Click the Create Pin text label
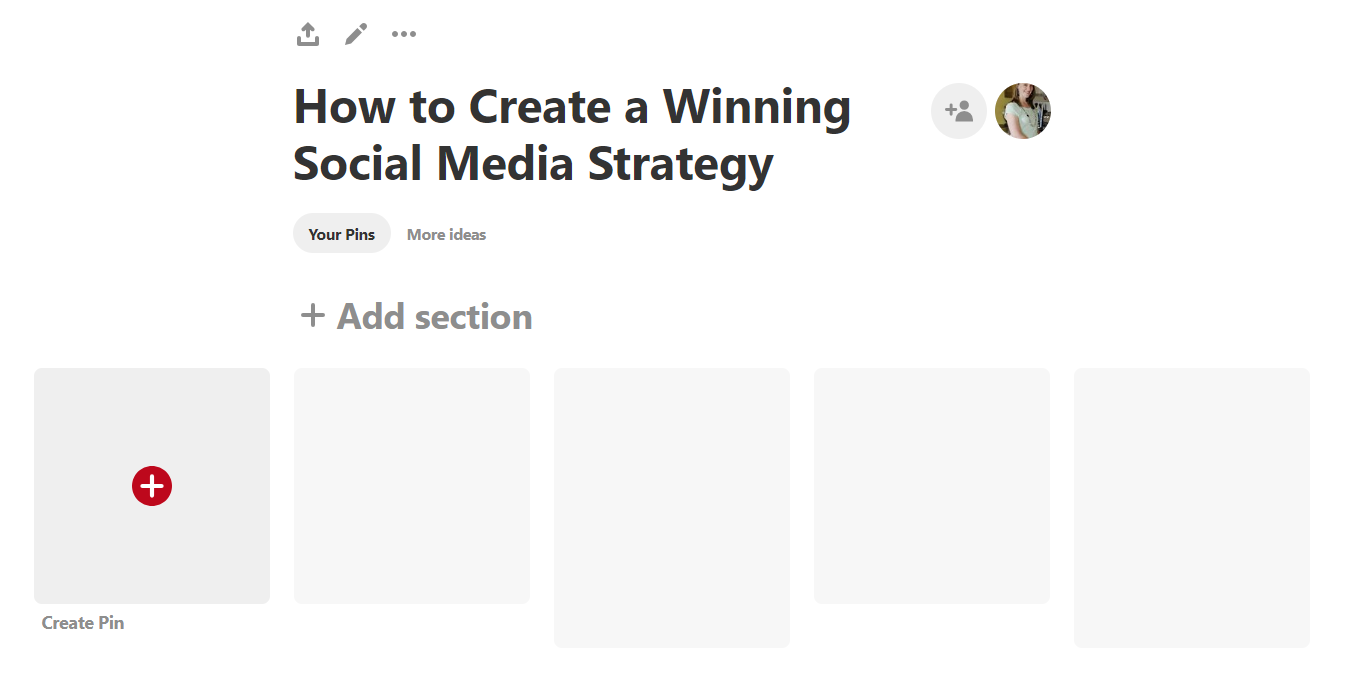1347x678 pixels. coord(83,622)
